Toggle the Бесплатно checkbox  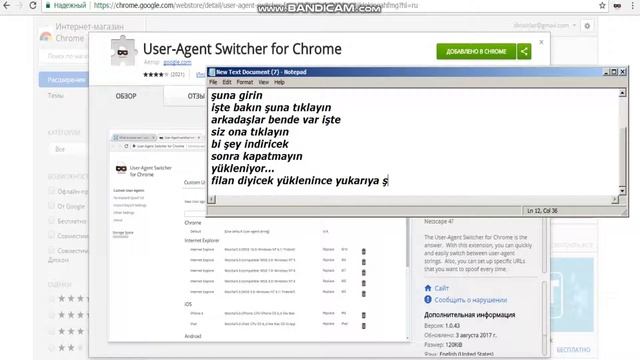tap(51, 220)
